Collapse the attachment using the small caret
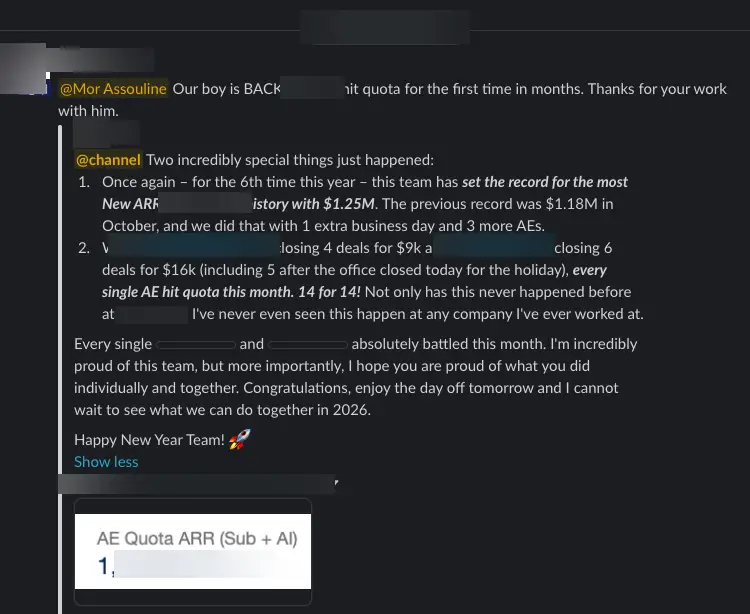 pyautogui.click(x=336, y=482)
